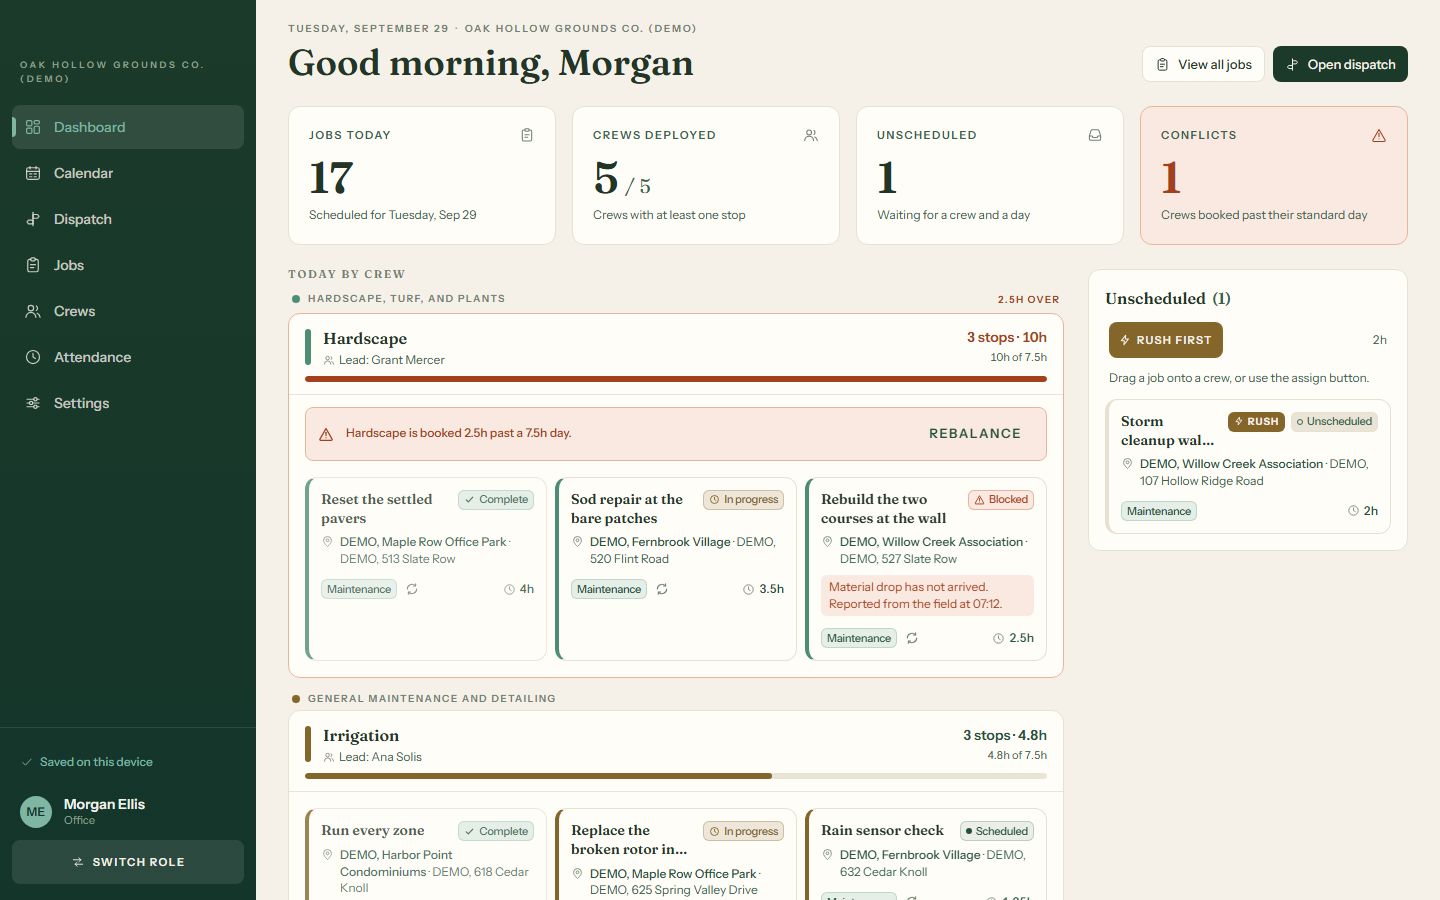The image size is (1440, 900).
Task: Open the Crews page
Action: pyautogui.click(x=128, y=311)
